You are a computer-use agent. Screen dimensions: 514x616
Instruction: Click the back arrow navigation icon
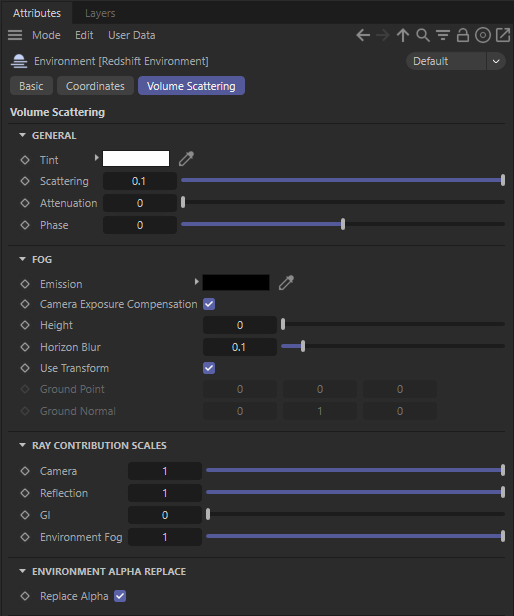363,35
